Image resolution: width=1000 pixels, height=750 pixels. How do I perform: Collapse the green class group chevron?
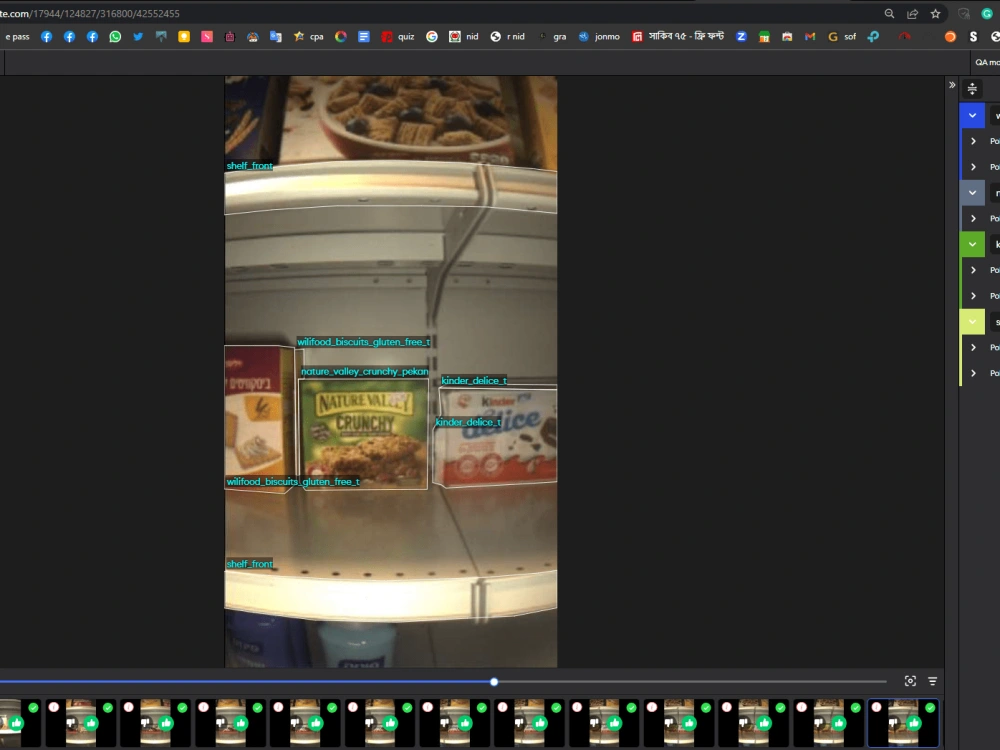coord(972,244)
